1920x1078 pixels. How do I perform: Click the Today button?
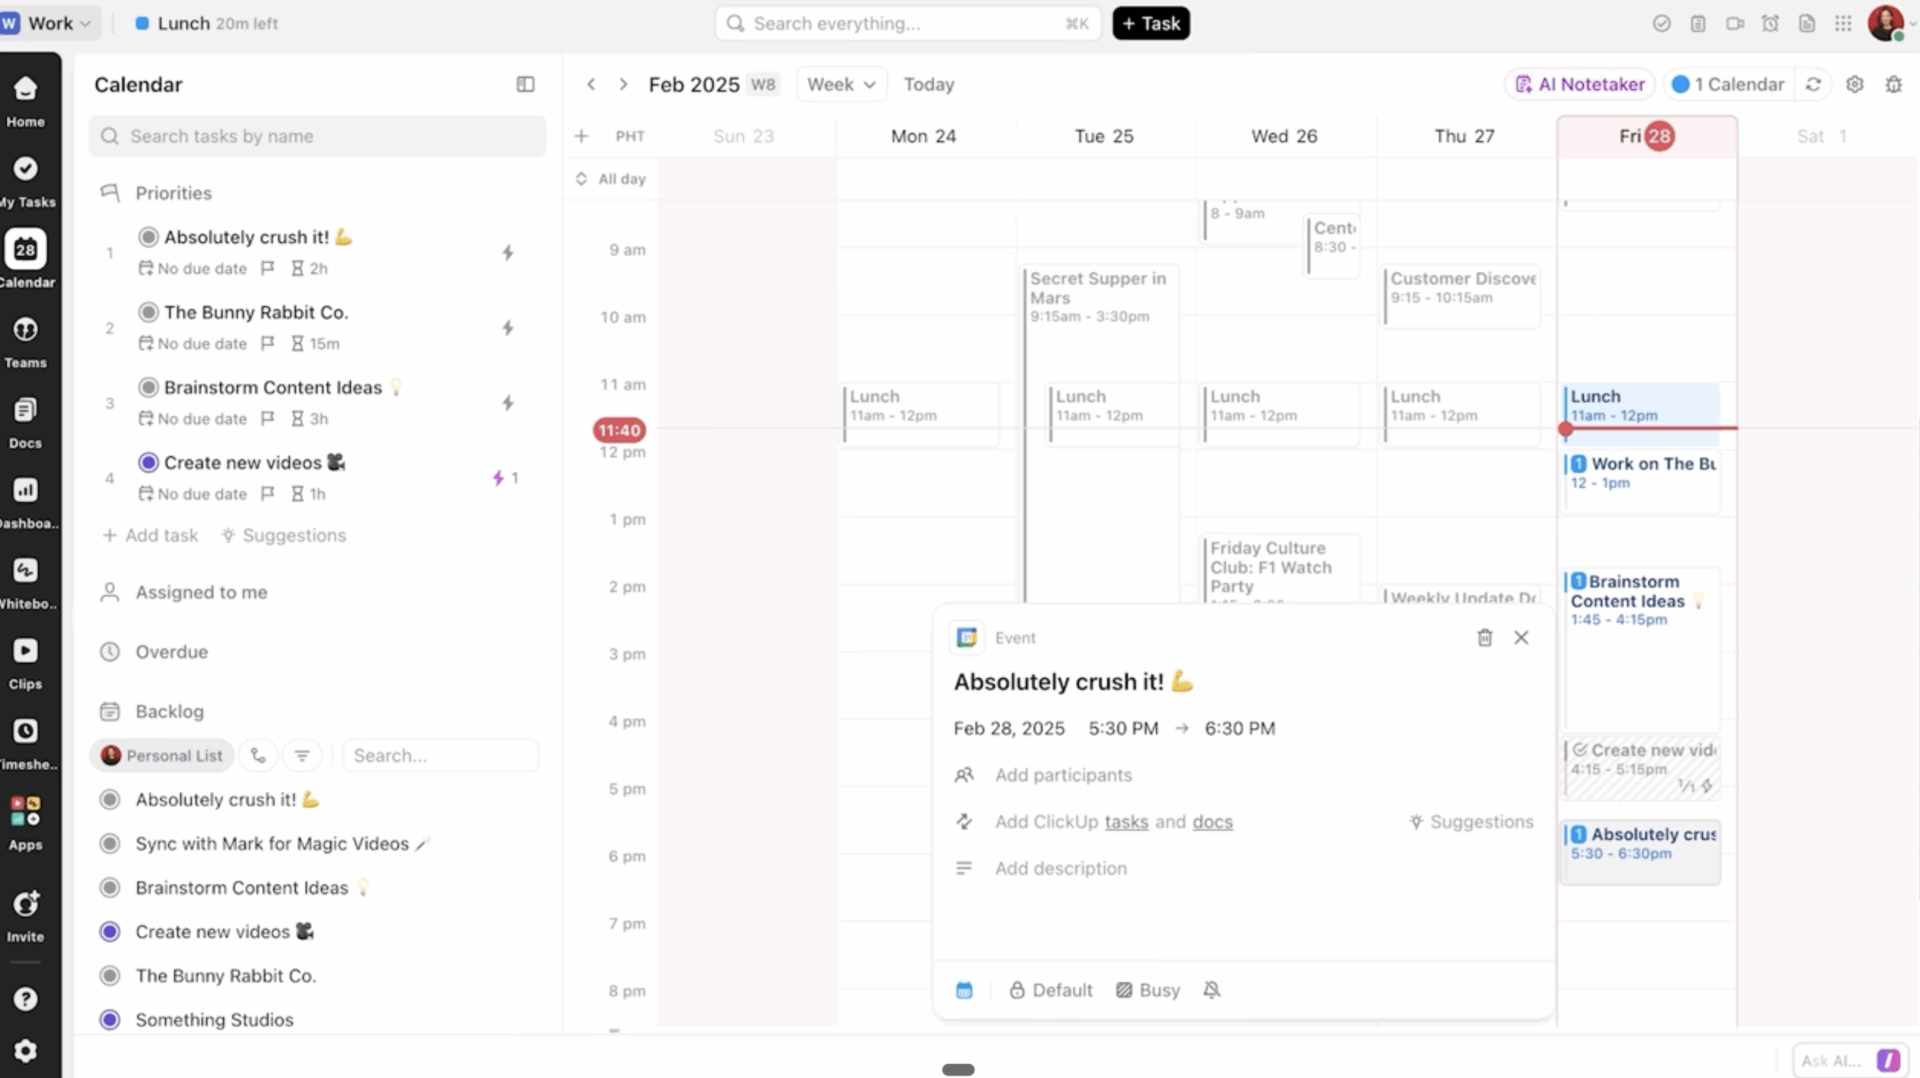(x=928, y=85)
